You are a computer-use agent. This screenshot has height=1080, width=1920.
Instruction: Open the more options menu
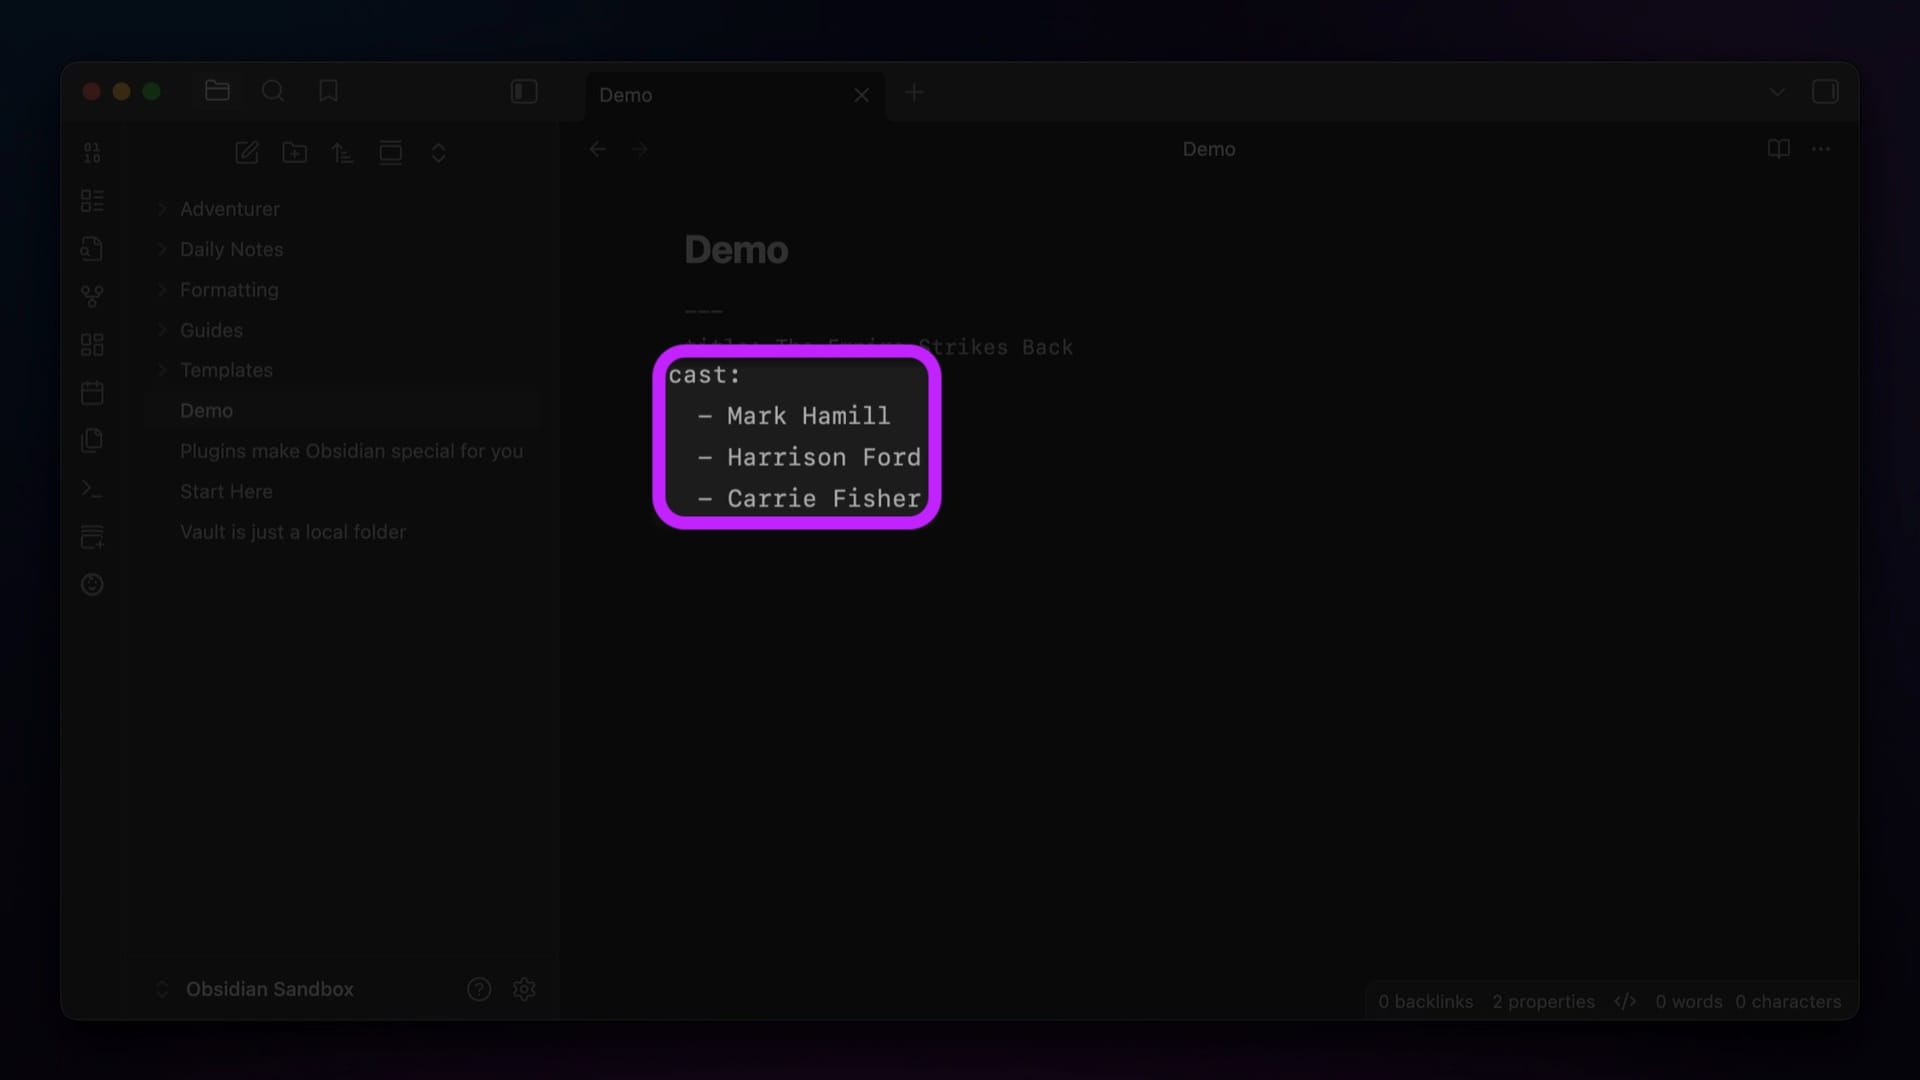(1821, 149)
